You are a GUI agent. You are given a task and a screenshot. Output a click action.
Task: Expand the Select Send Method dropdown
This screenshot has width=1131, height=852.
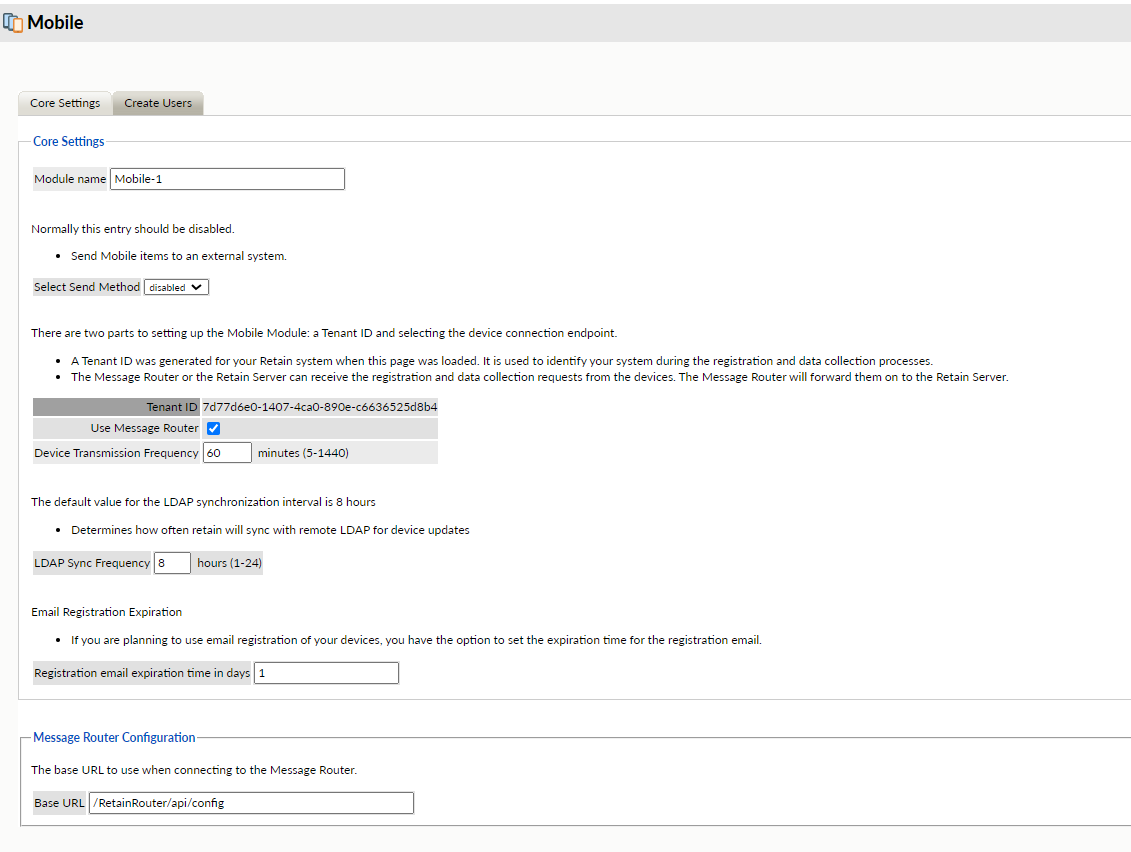(177, 287)
